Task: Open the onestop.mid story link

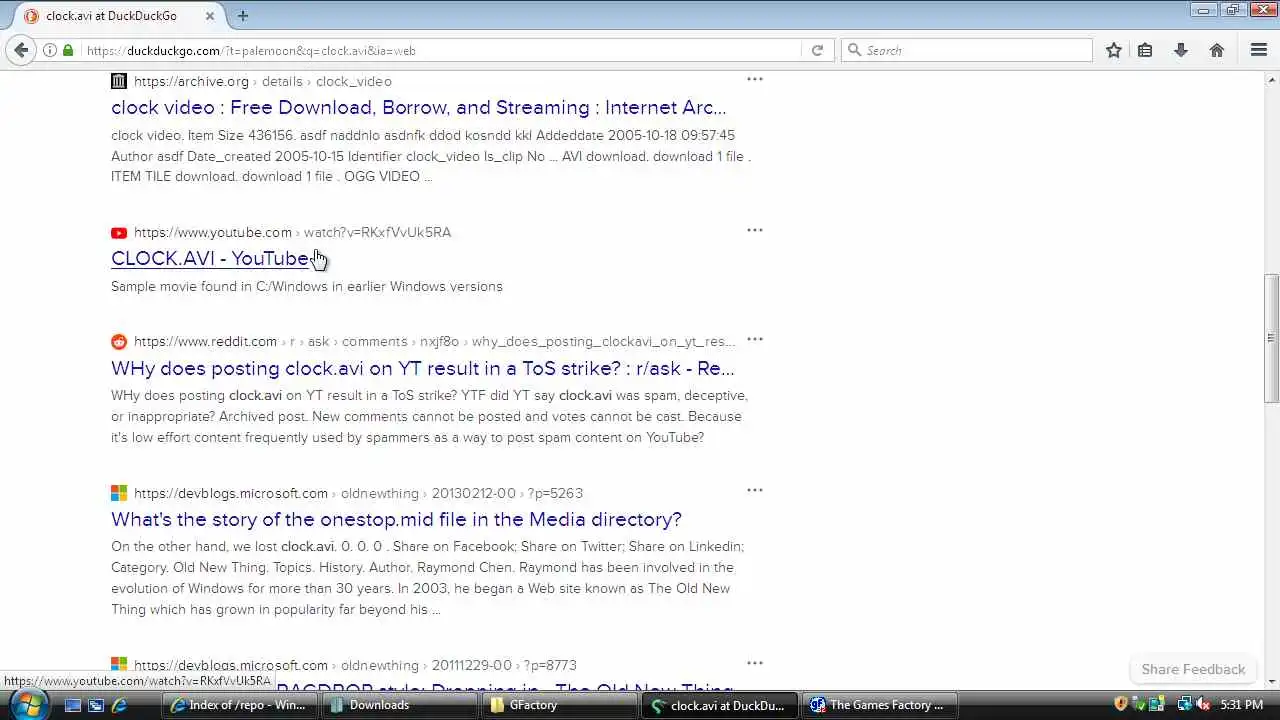Action: tap(396, 519)
